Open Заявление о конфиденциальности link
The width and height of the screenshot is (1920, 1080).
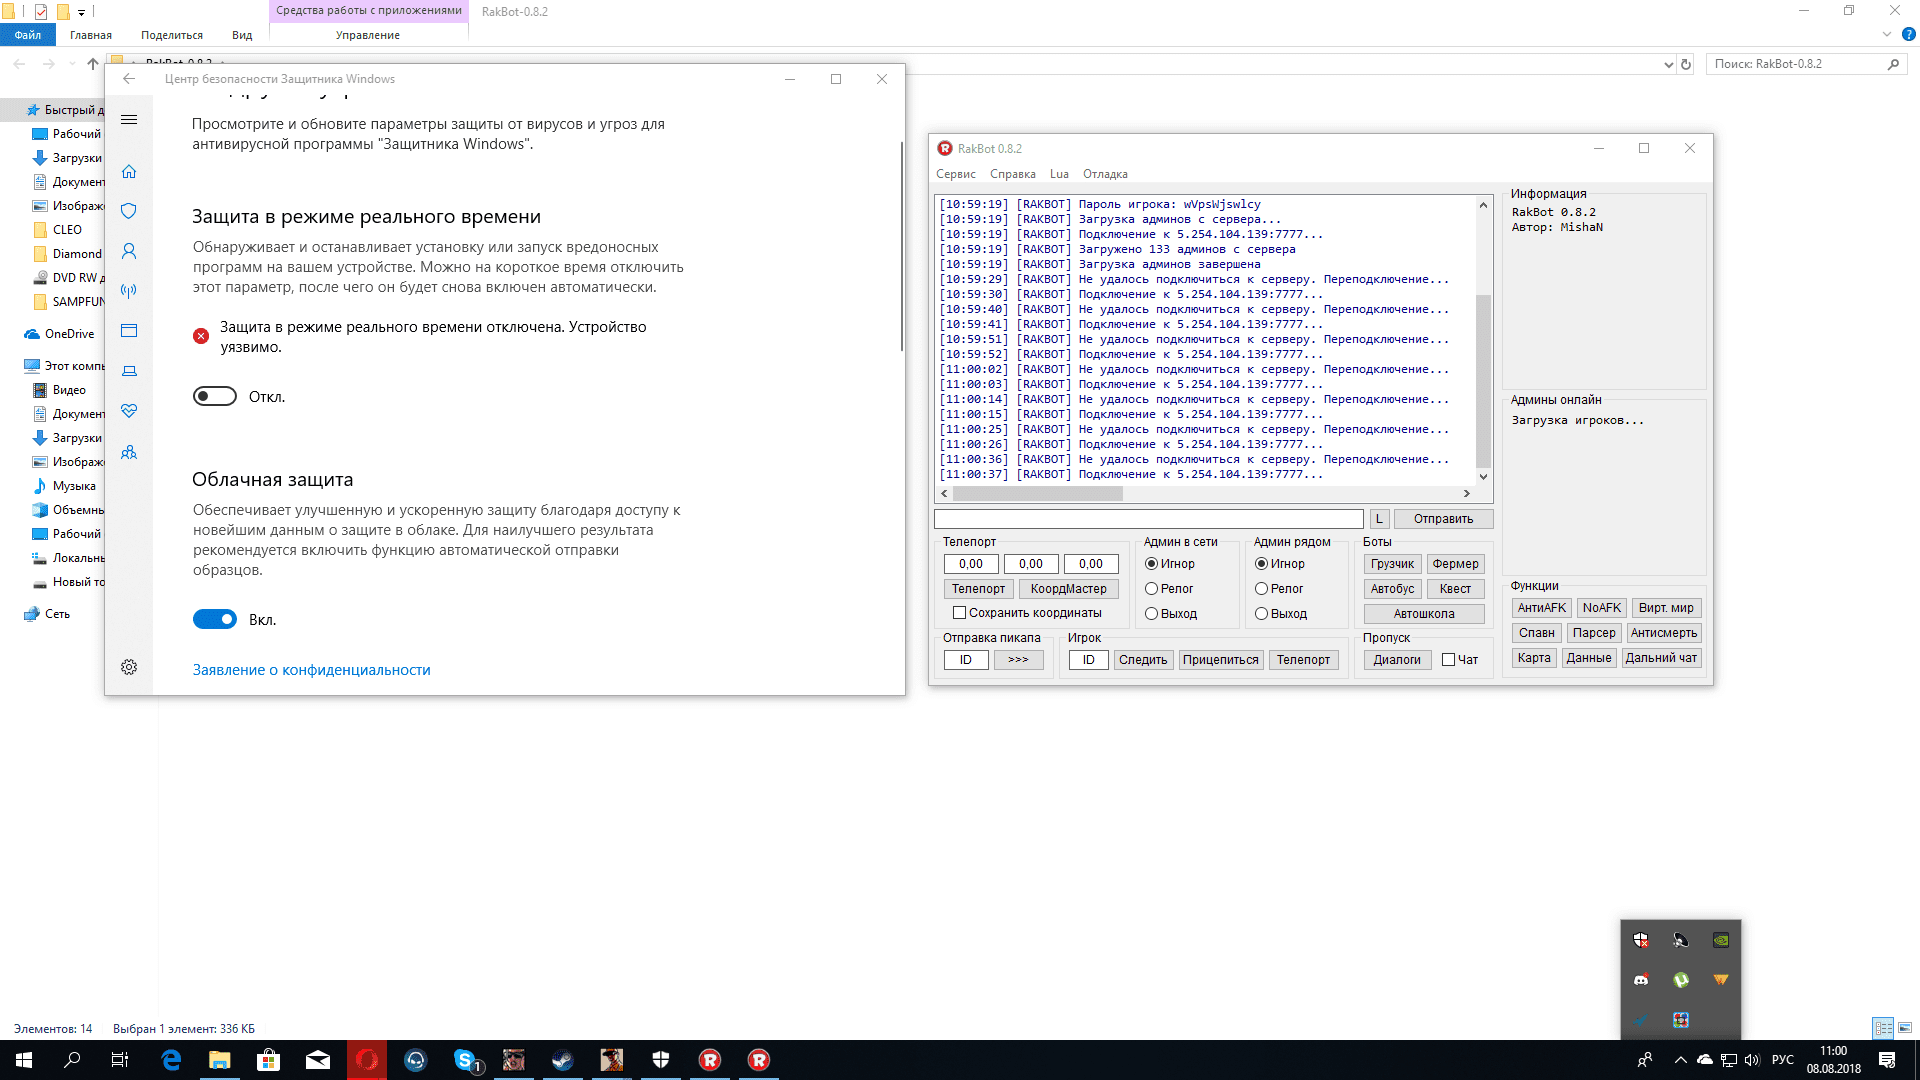[x=311, y=670]
